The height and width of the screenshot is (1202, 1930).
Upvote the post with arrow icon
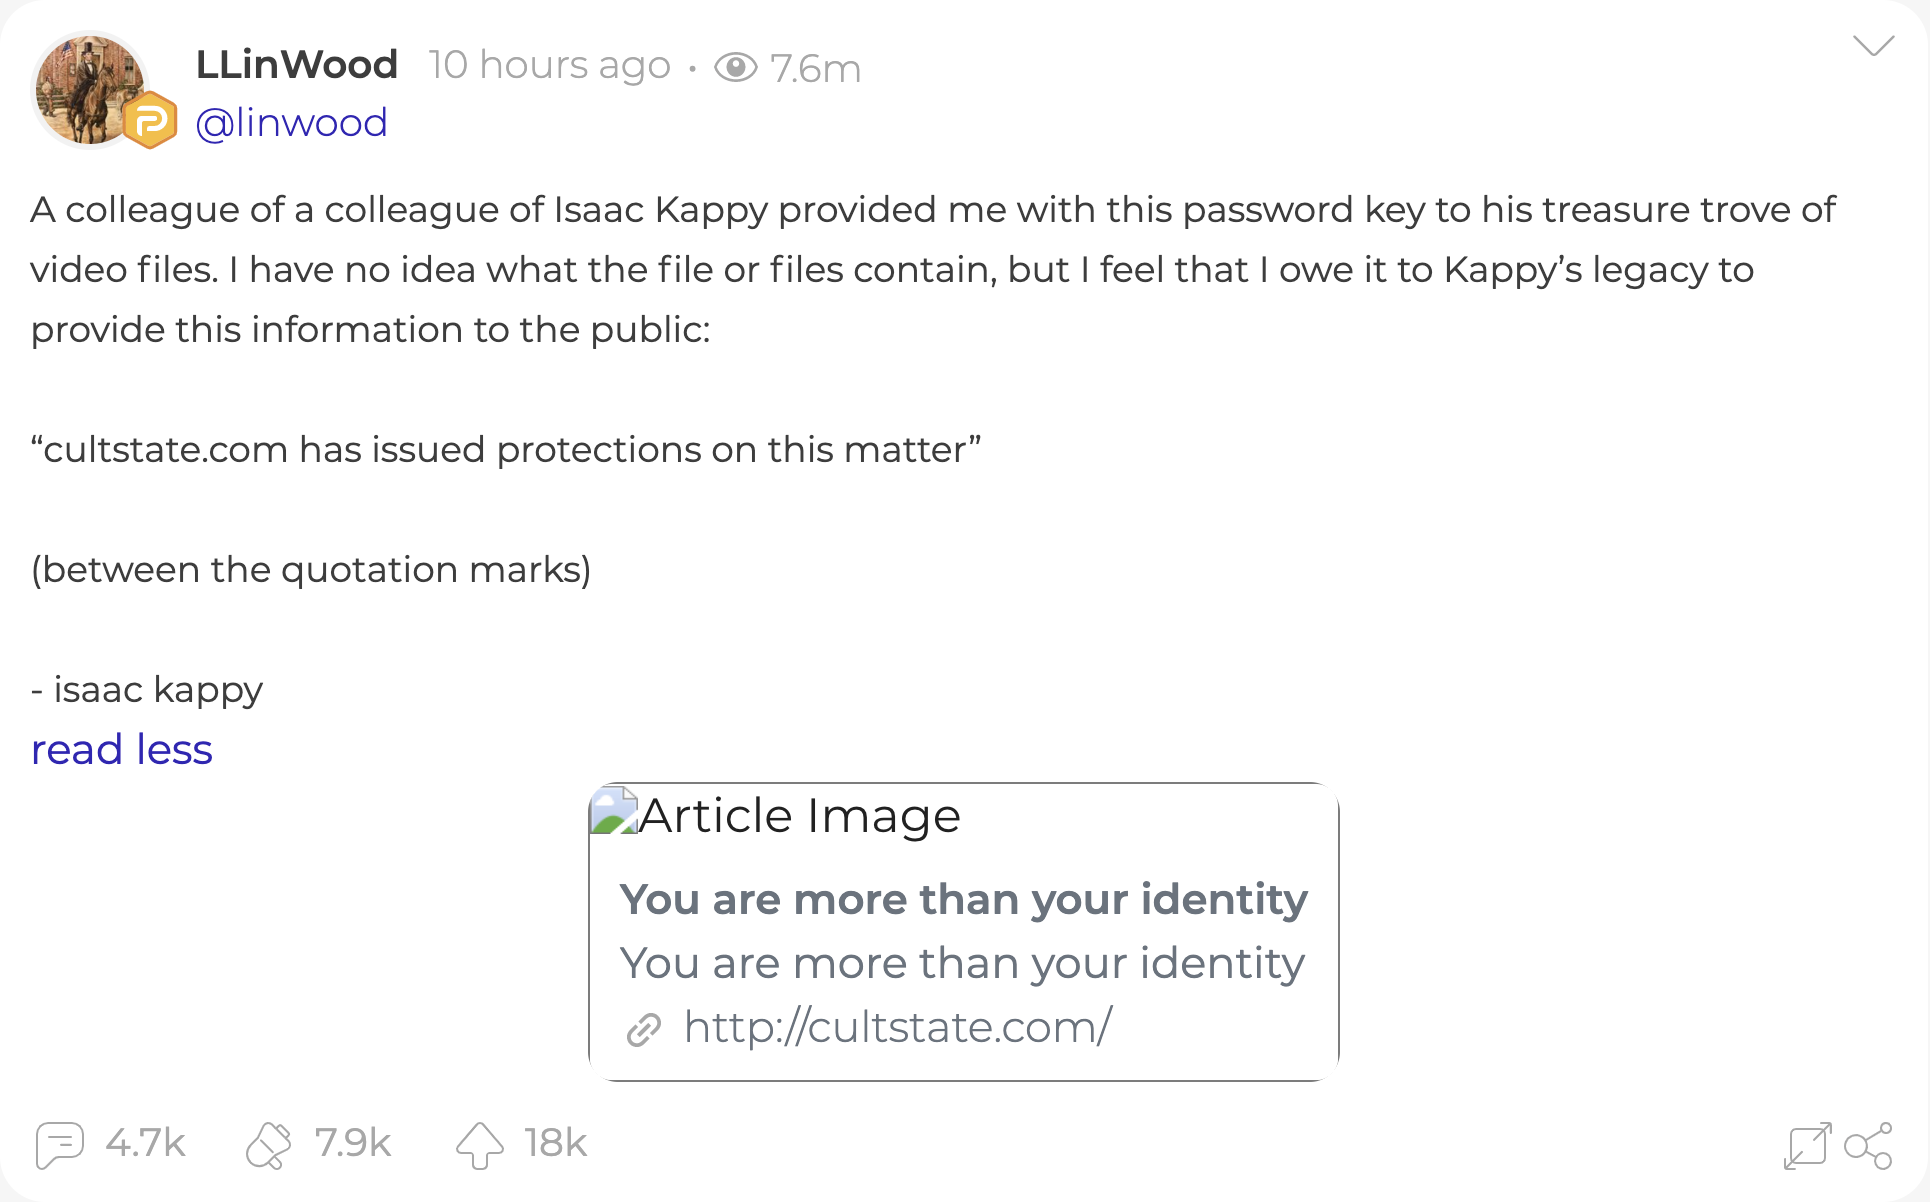point(480,1144)
